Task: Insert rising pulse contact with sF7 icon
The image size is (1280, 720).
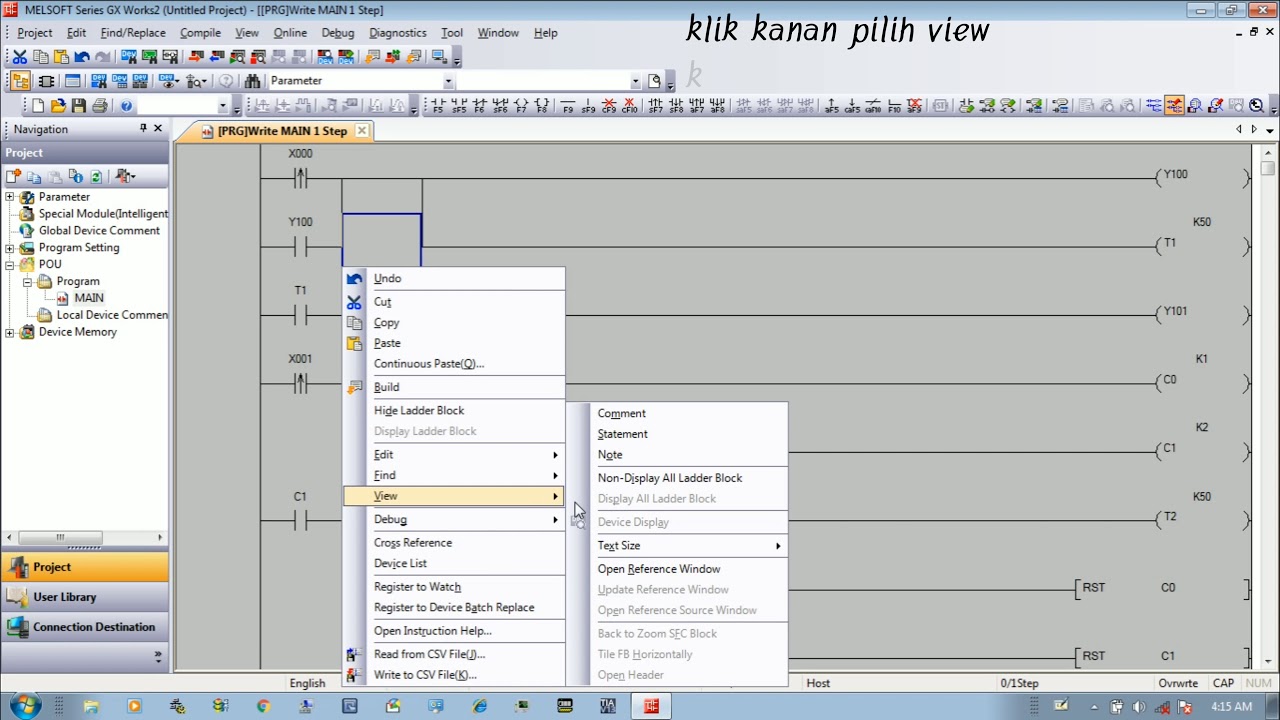Action: point(655,106)
